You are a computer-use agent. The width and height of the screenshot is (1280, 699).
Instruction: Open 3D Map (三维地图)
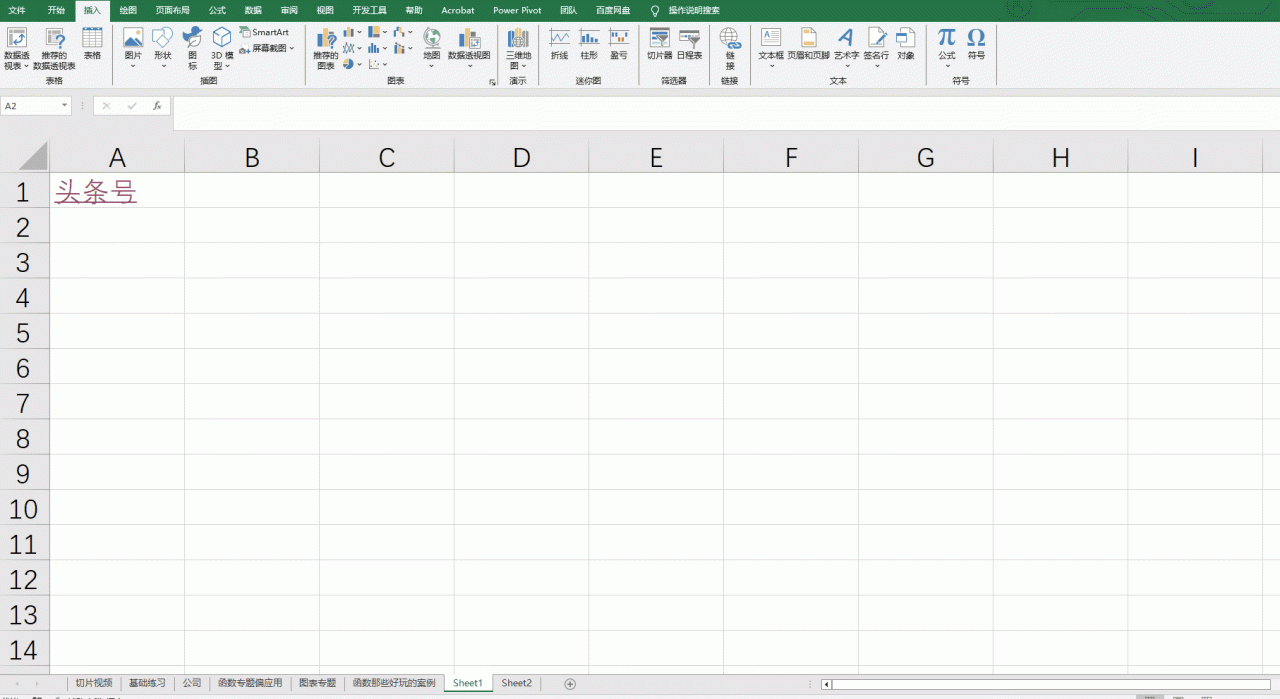click(518, 48)
